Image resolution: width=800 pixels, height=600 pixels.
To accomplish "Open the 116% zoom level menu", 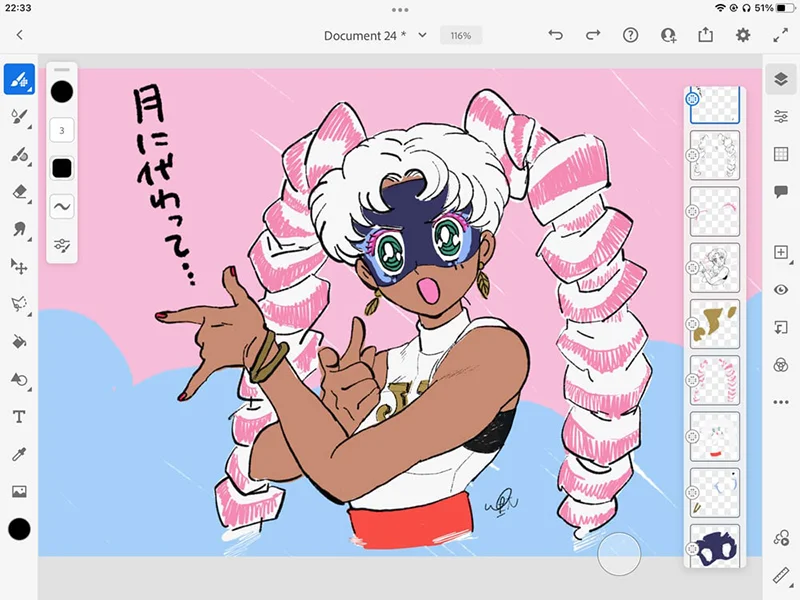I will pyautogui.click(x=461, y=35).
